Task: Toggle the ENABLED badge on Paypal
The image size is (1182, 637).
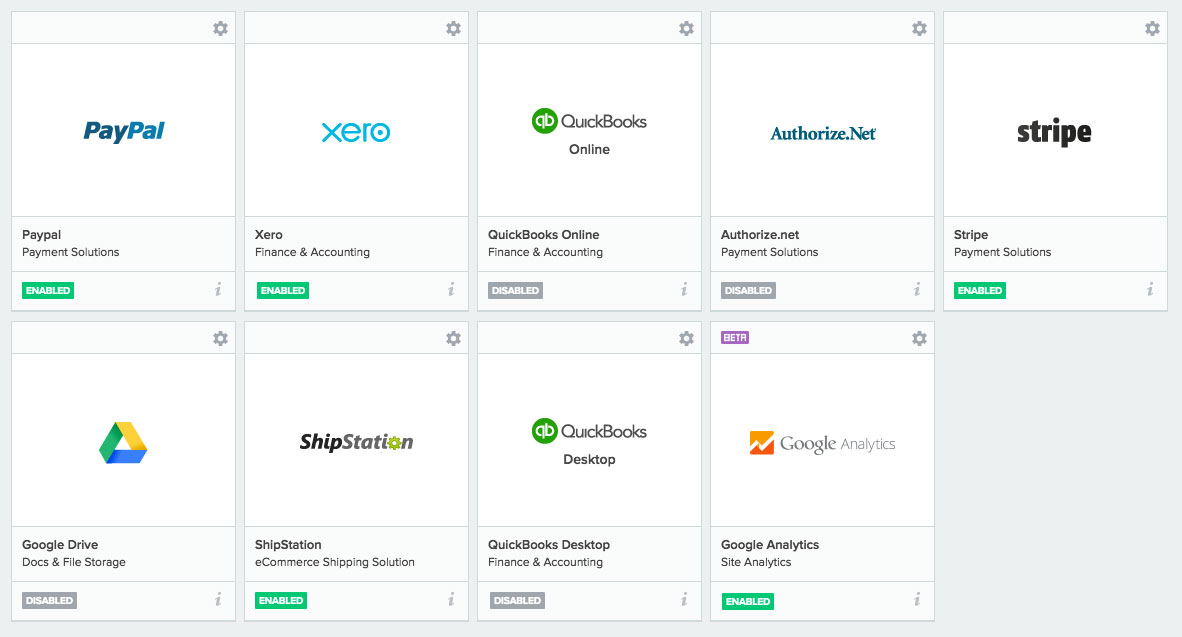Action: click(47, 290)
